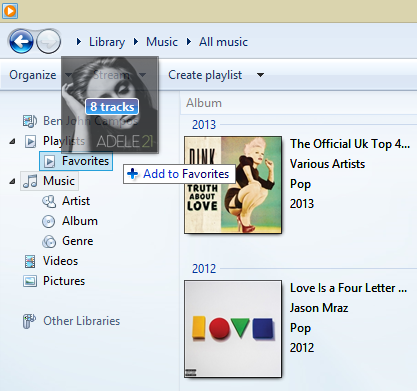Viewport: 417px width, 391px height.
Task: Click the Jason Mraz artist text
Action: click(319, 308)
